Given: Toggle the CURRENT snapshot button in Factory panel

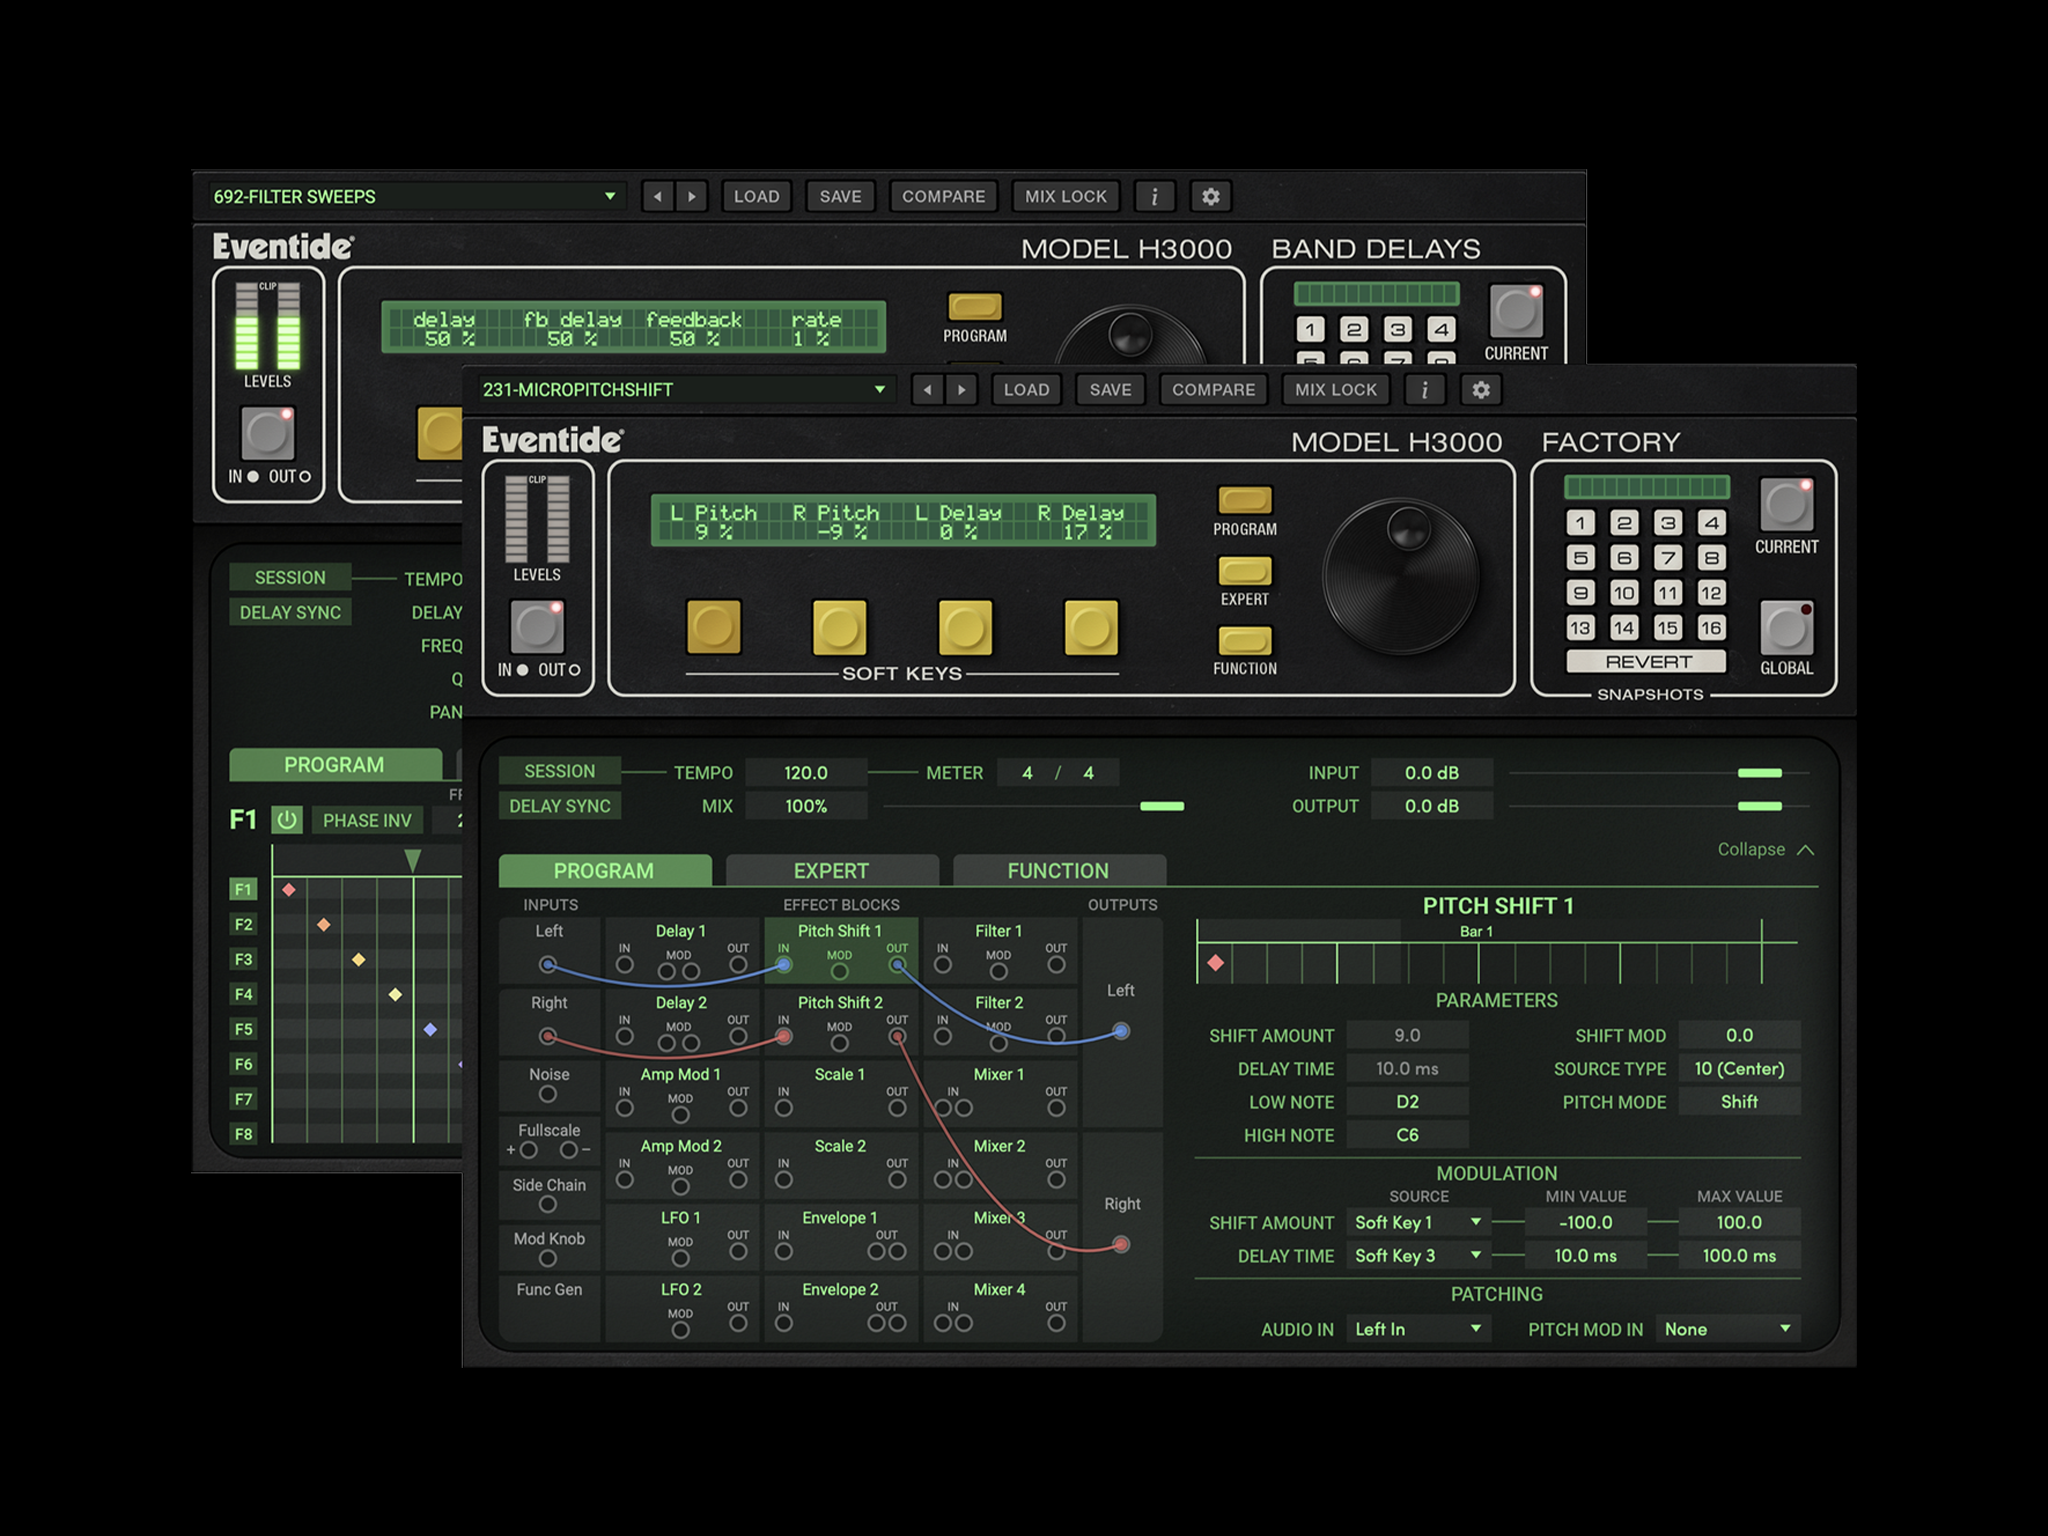Looking at the screenshot, I should point(1786,504).
